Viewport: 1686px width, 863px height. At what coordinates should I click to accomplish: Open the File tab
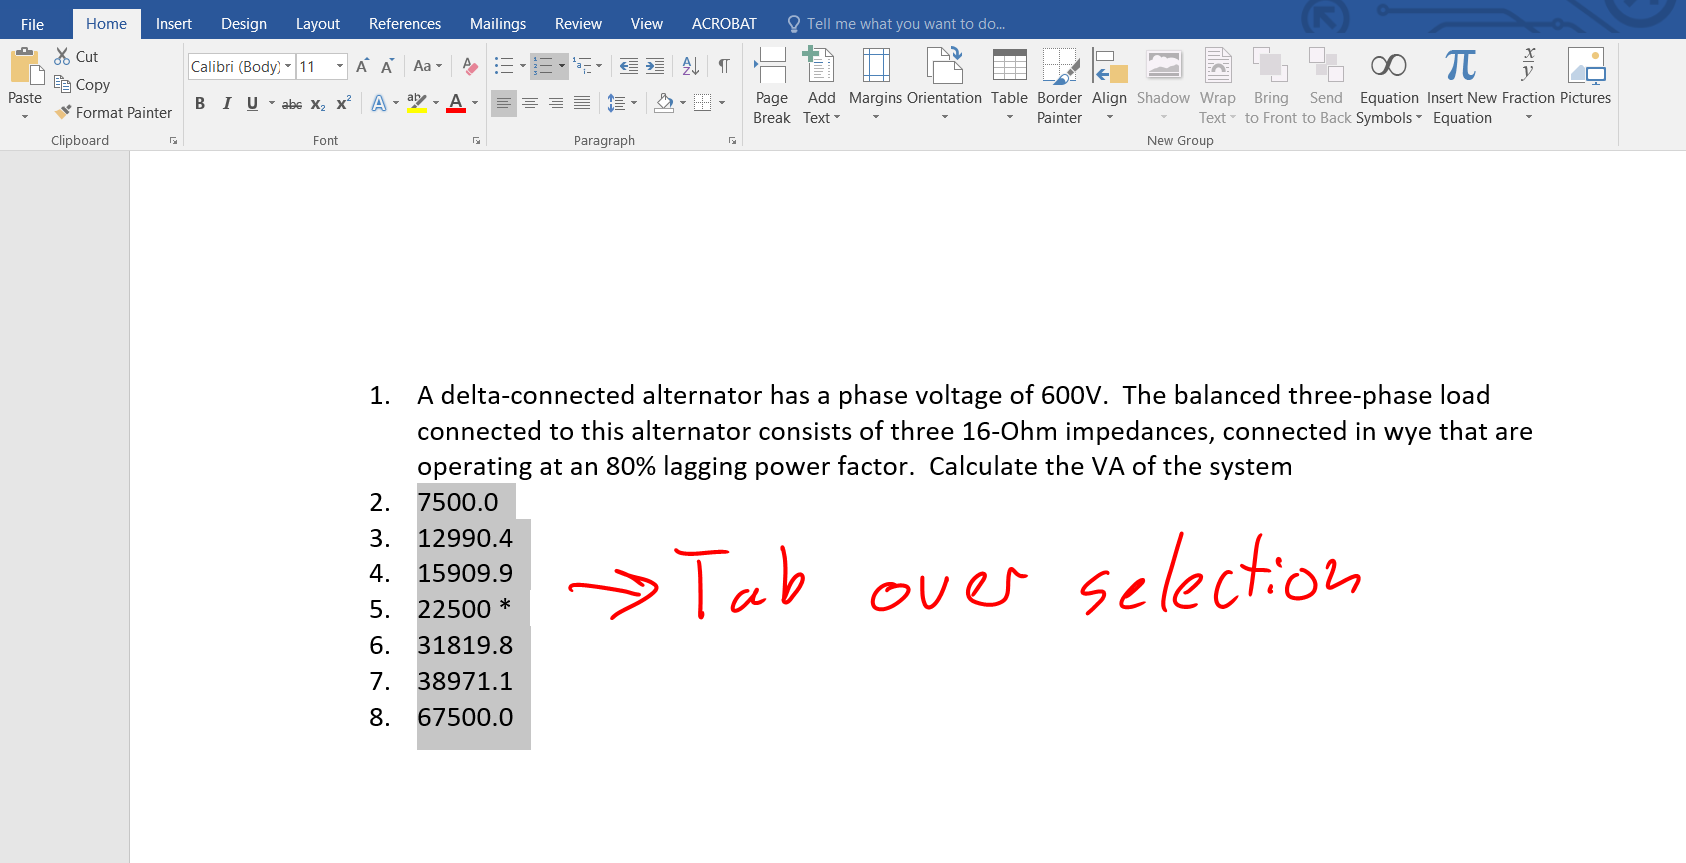32,24
